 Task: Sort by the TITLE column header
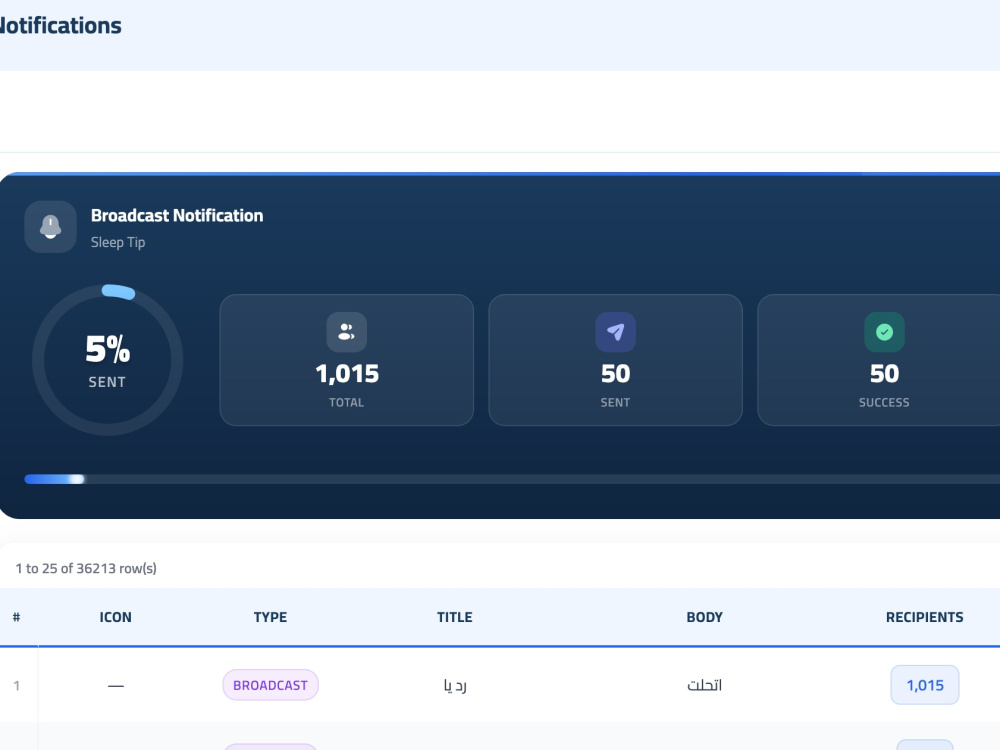tap(455, 617)
